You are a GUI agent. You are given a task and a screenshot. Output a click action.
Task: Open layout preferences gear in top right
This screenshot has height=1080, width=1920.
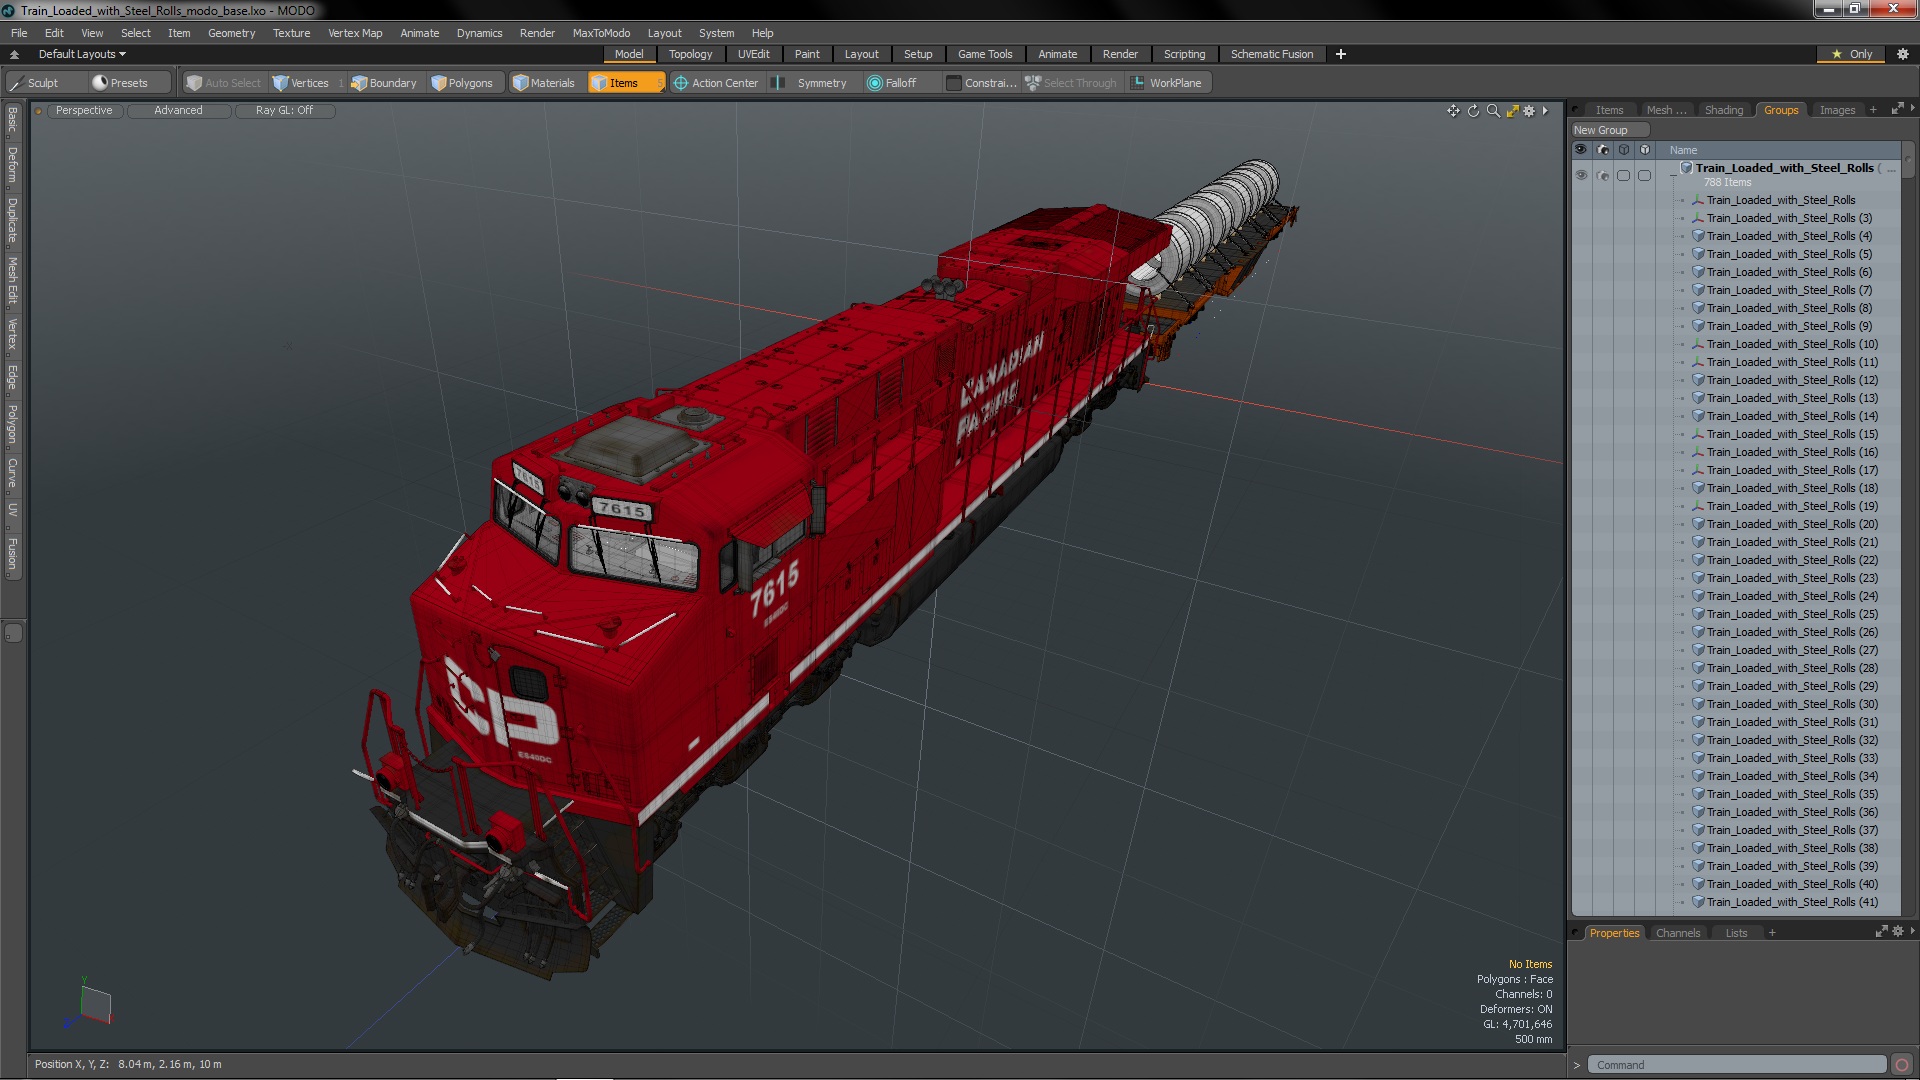click(x=1903, y=54)
